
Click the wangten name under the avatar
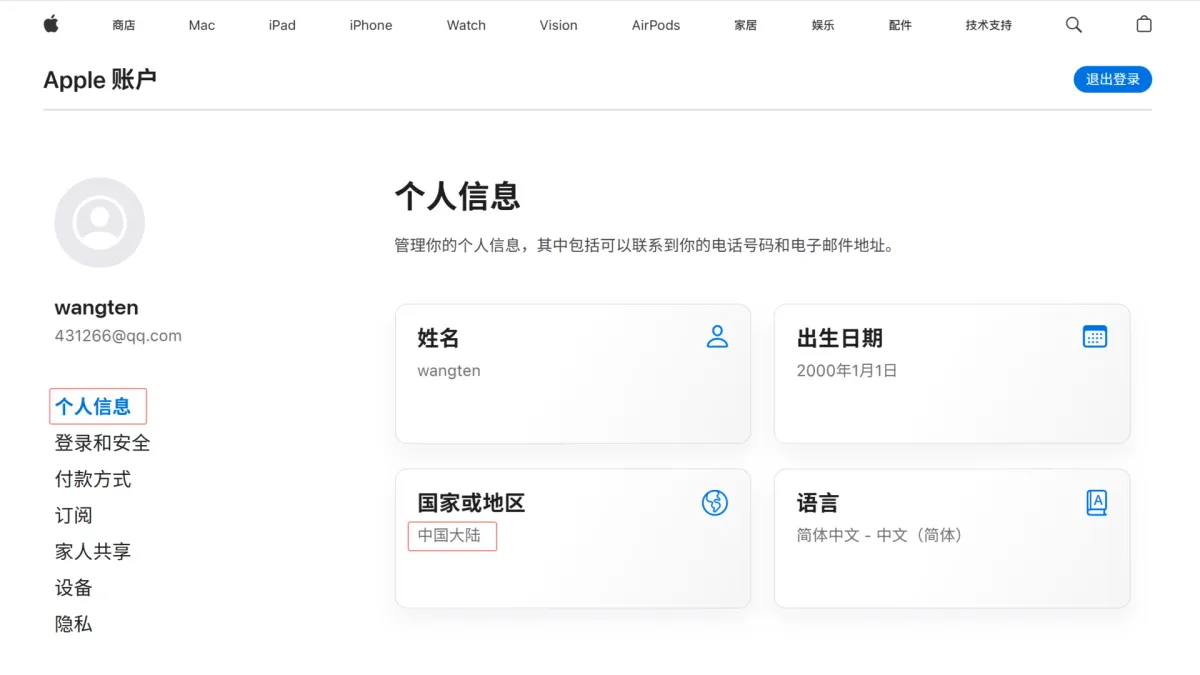point(96,308)
